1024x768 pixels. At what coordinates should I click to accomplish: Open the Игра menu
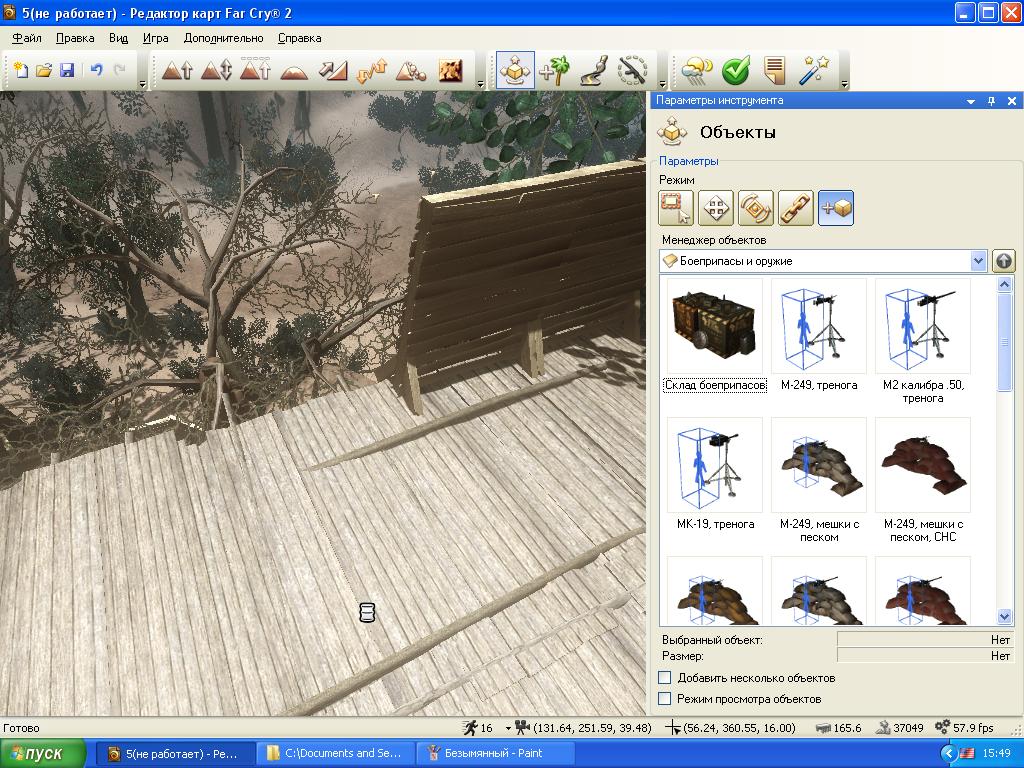point(155,38)
